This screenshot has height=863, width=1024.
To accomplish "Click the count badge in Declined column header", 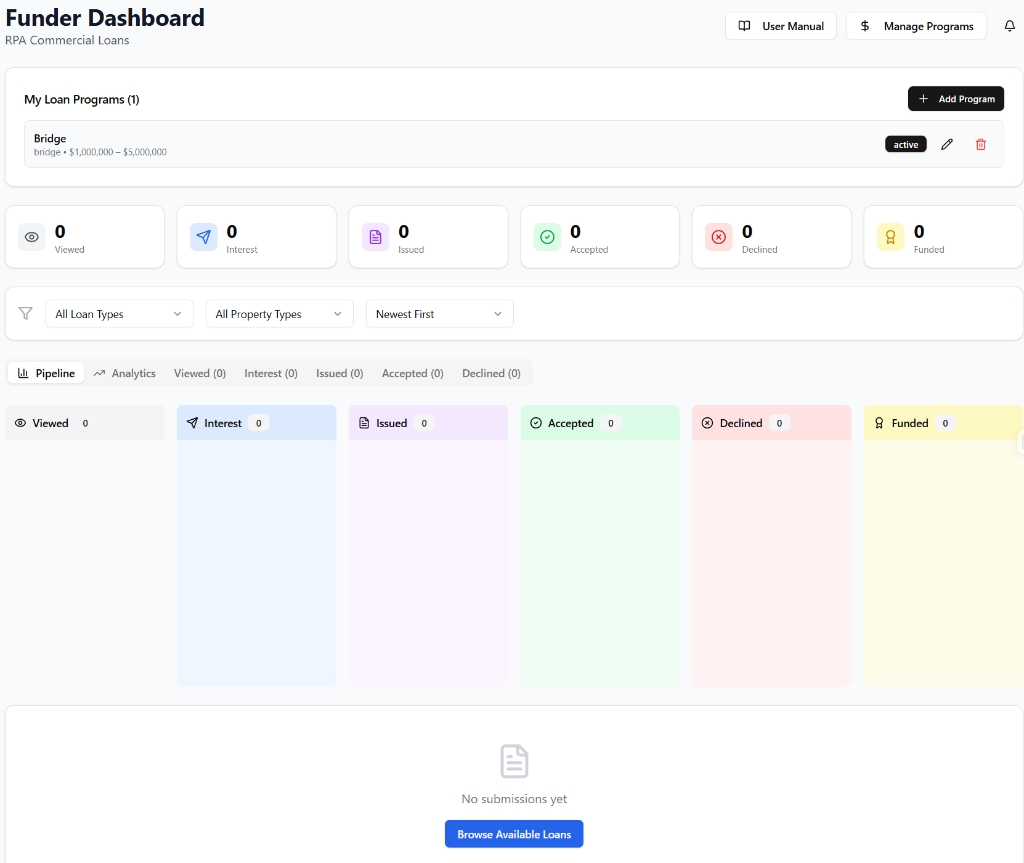I will [779, 423].
